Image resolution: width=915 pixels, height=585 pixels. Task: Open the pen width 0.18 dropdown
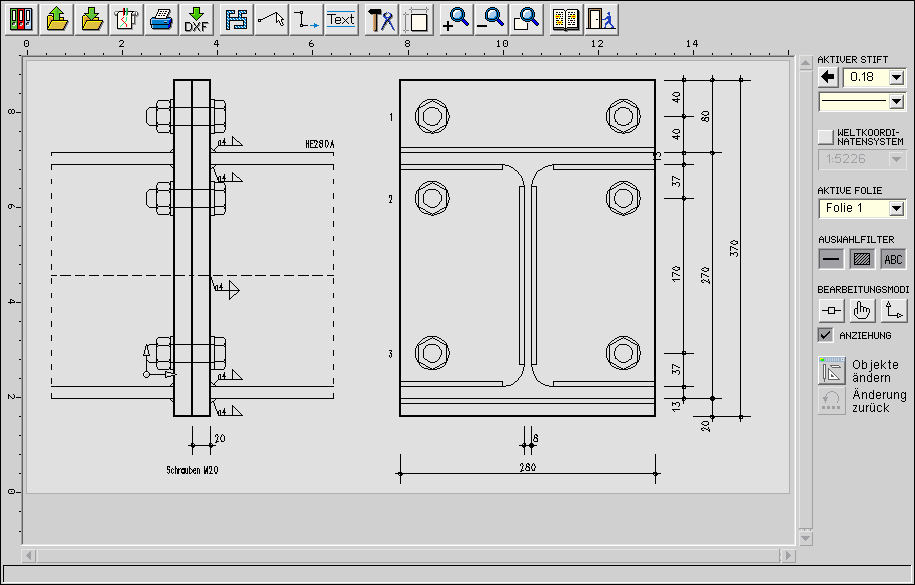coord(896,77)
